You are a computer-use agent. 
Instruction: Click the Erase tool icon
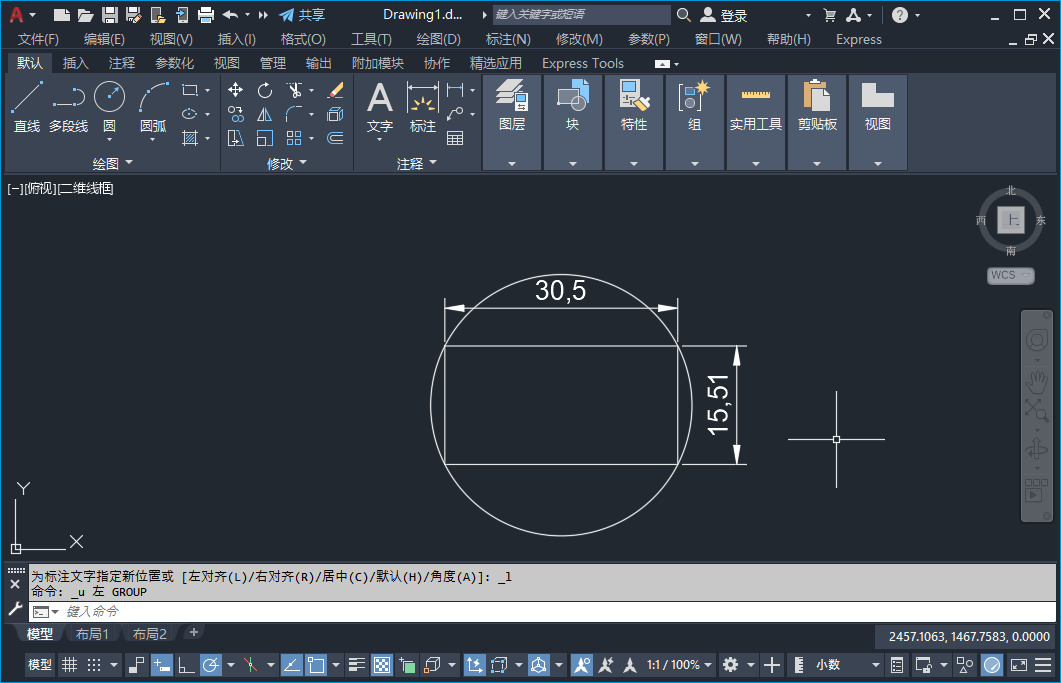coord(335,90)
